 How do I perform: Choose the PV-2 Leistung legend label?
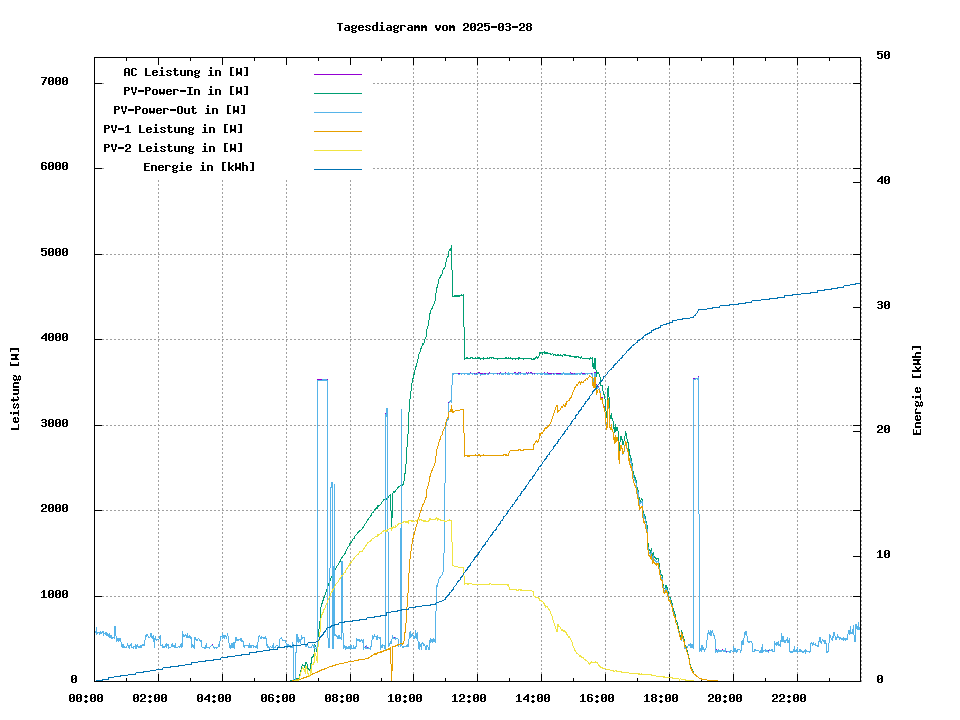click(x=173, y=148)
